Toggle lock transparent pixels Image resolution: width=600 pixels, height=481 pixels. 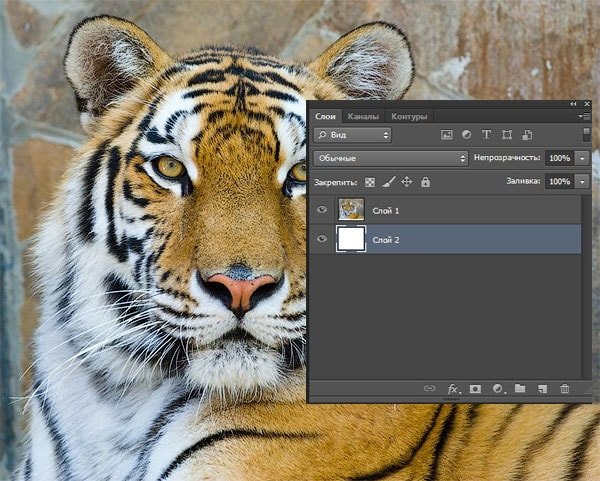[x=371, y=182]
